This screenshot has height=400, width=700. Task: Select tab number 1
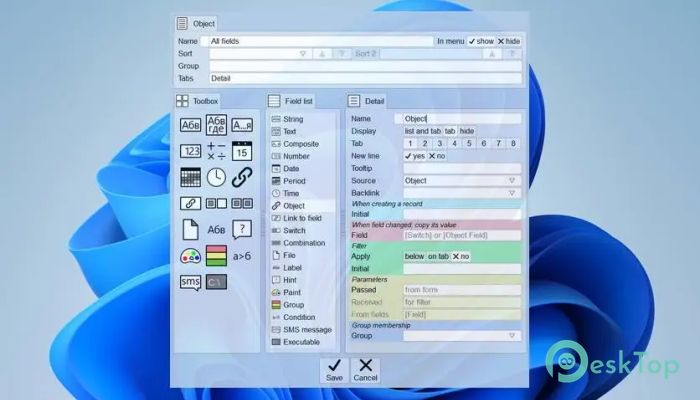[x=410, y=143]
